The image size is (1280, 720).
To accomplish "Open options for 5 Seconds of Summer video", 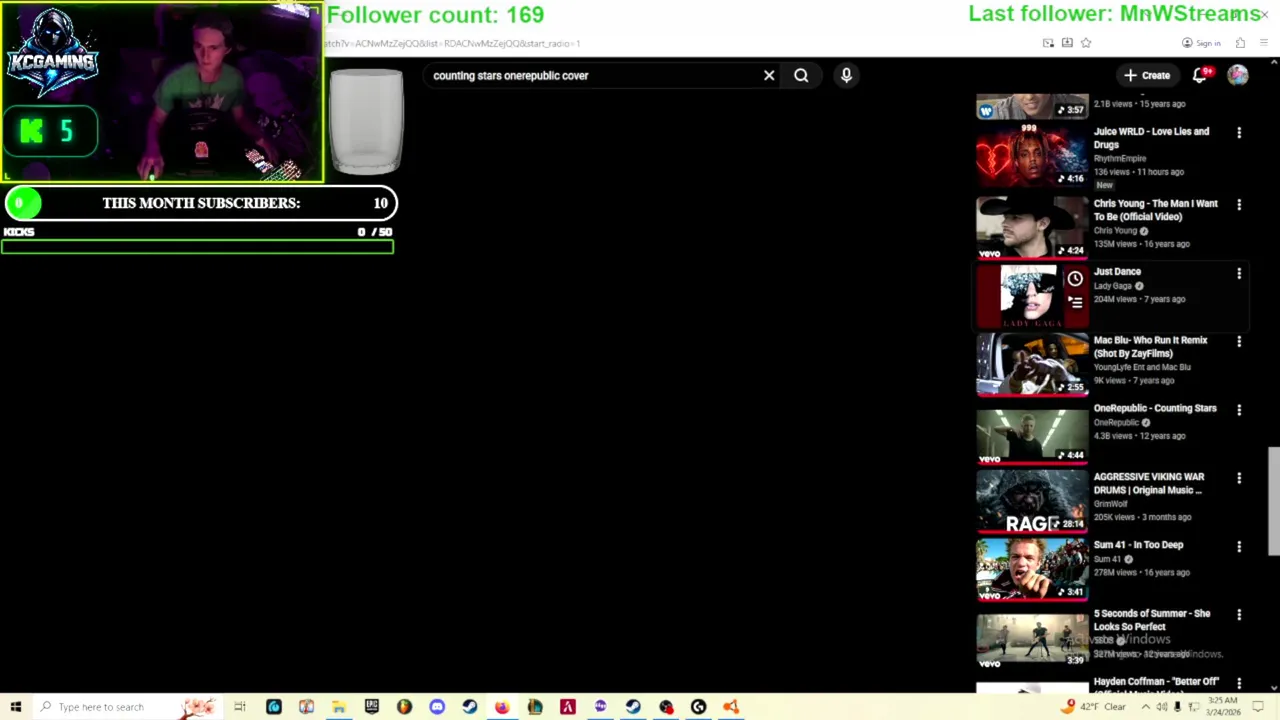I will pyautogui.click(x=1239, y=615).
